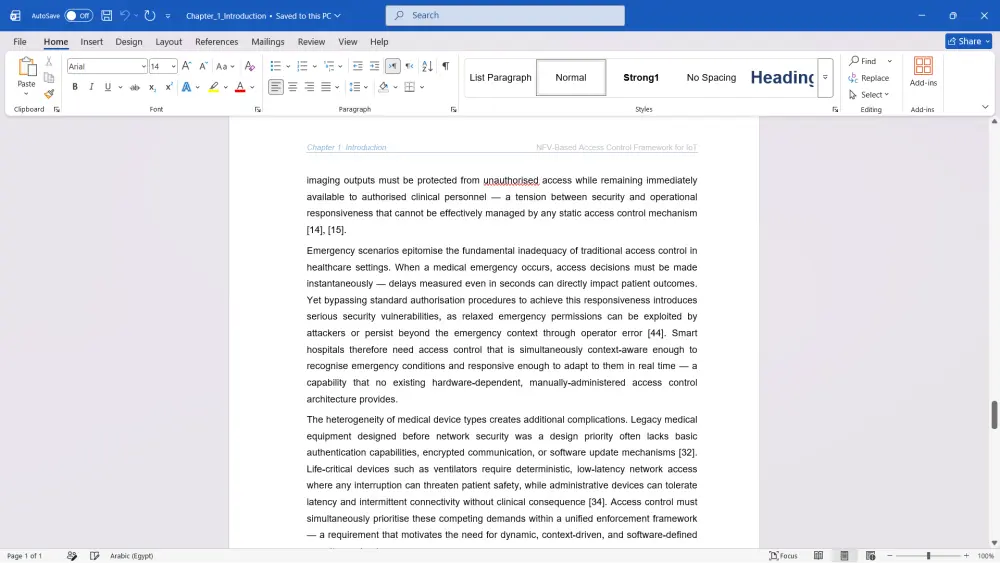Toggle Bold formatting
The height and width of the screenshot is (563, 1000).
pos(75,87)
